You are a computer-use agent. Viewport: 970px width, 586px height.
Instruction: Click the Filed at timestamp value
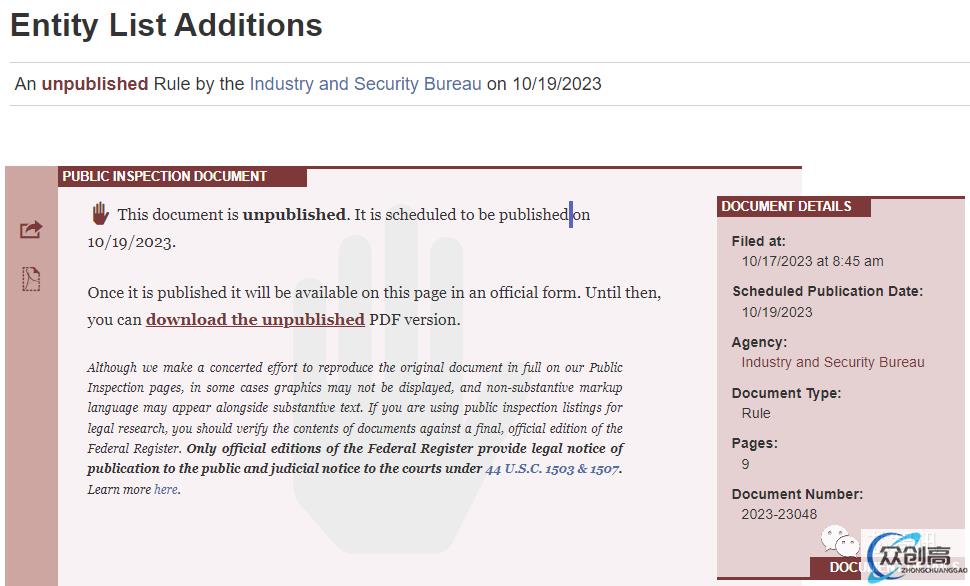(x=812, y=261)
